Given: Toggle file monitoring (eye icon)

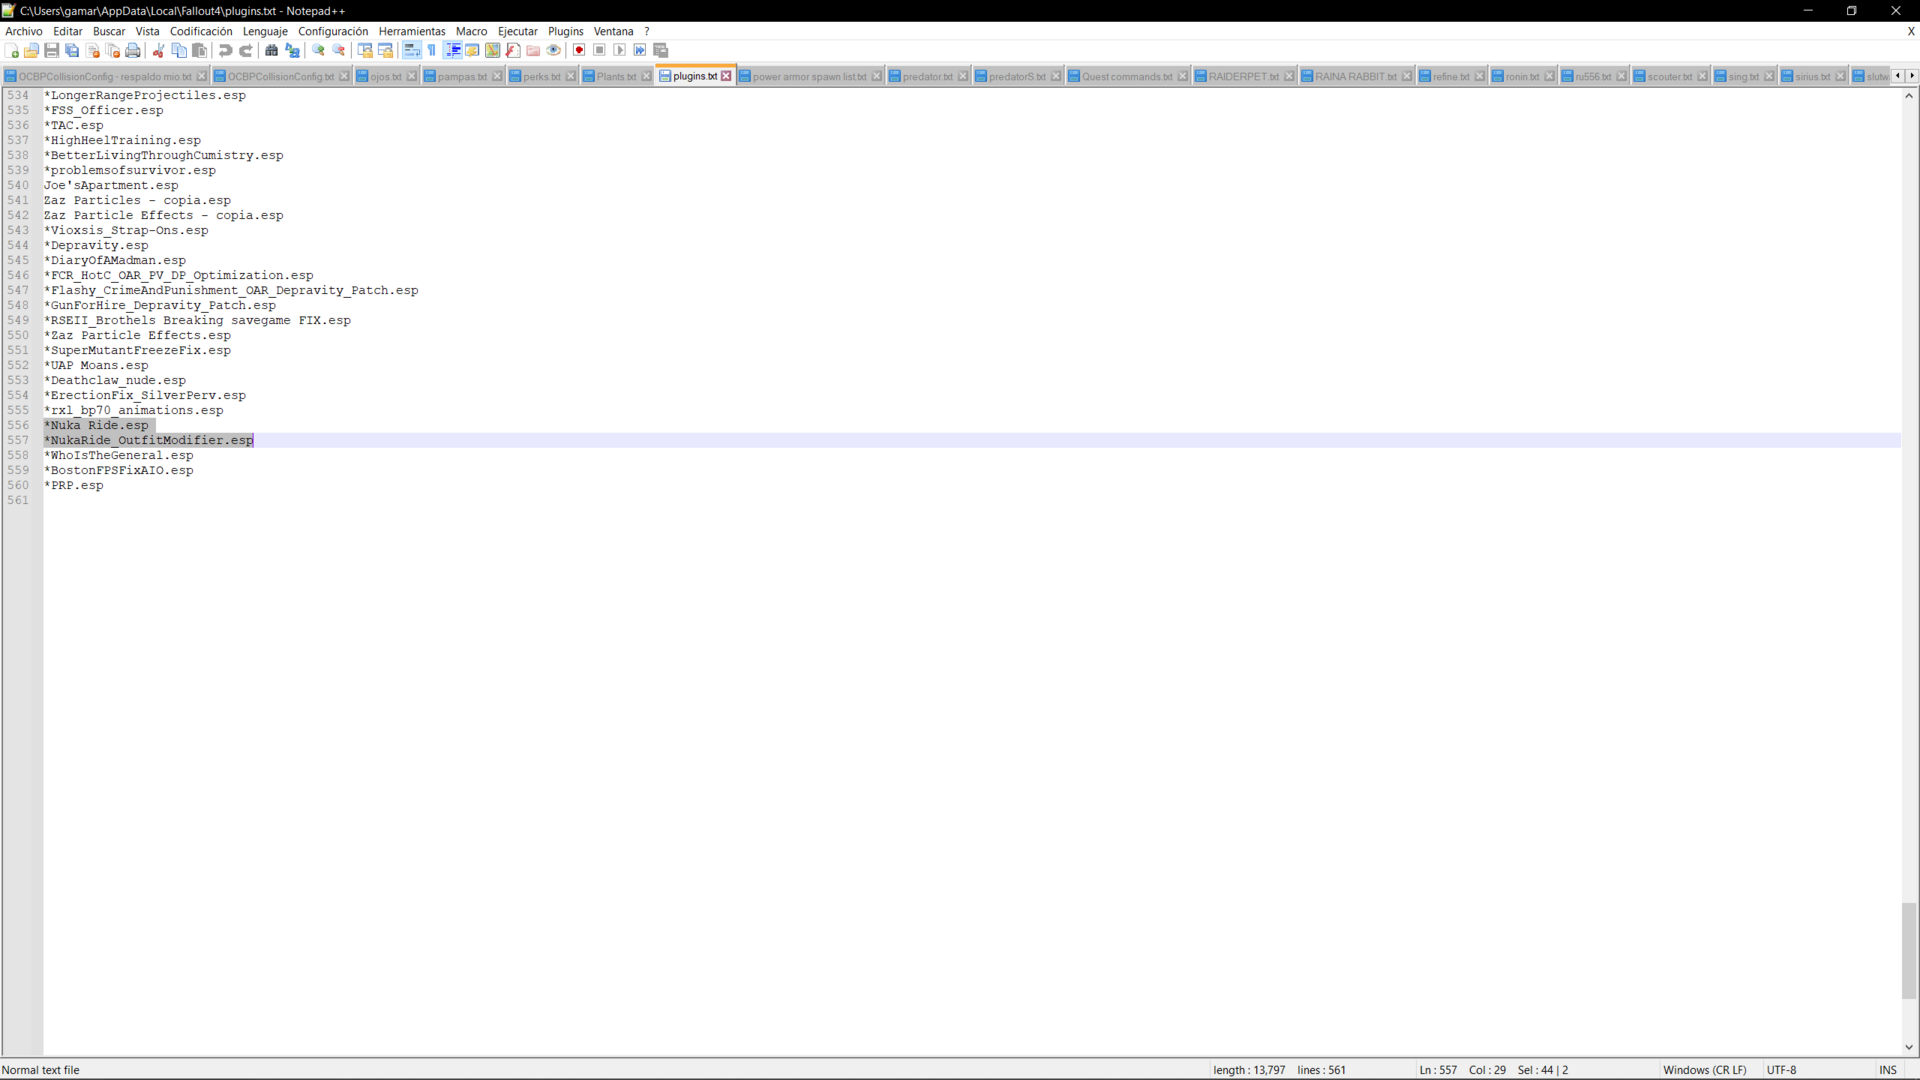Looking at the screenshot, I should tap(554, 50).
